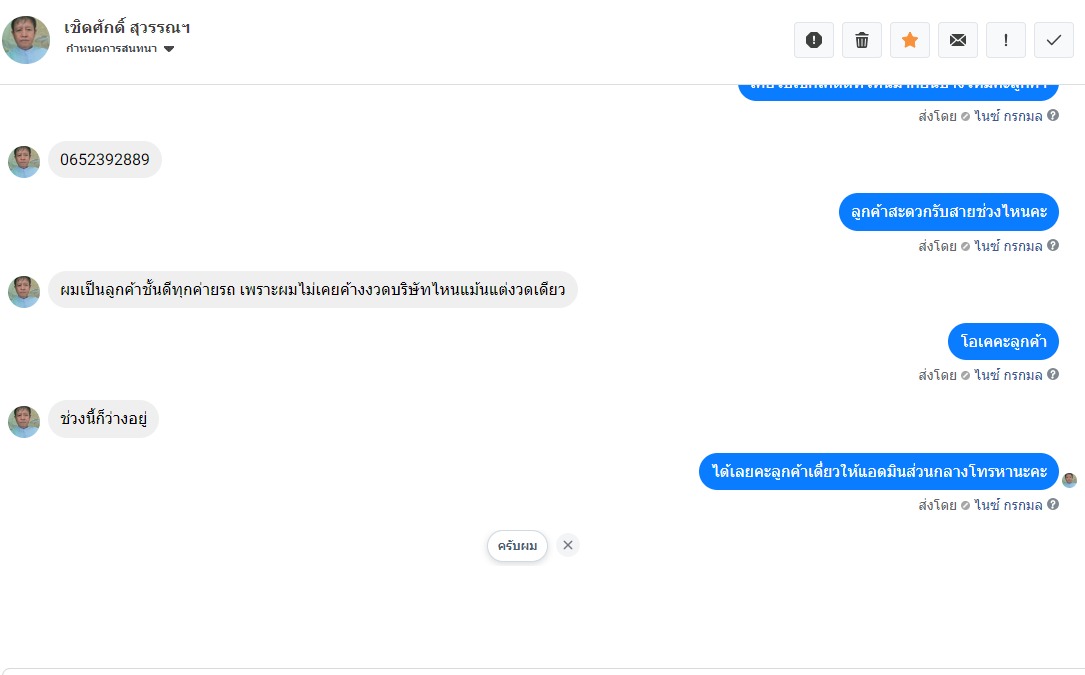Dismiss the ครับผม suggested reply
1085x675 pixels.
(568, 545)
